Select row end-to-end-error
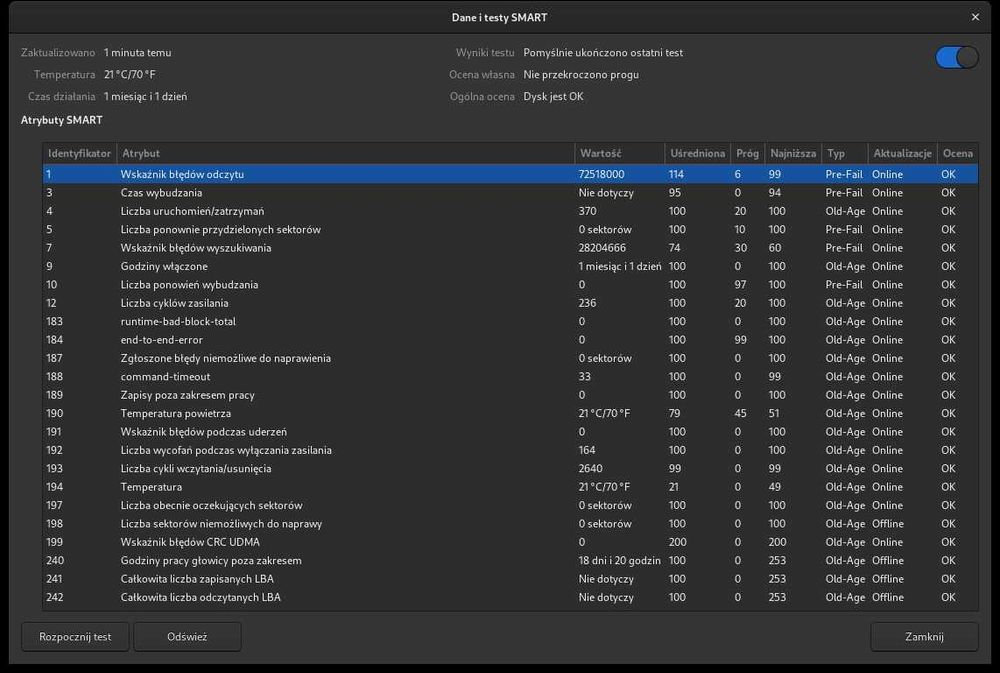Image resolution: width=1000 pixels, height=673 pixels. (510, 340)
